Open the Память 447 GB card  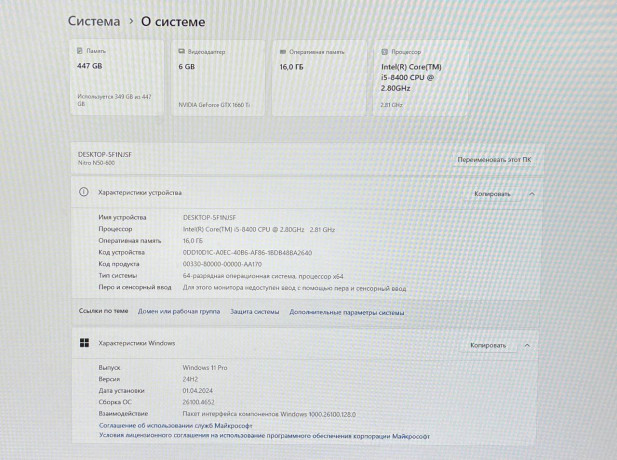click(x=117, y=77)
